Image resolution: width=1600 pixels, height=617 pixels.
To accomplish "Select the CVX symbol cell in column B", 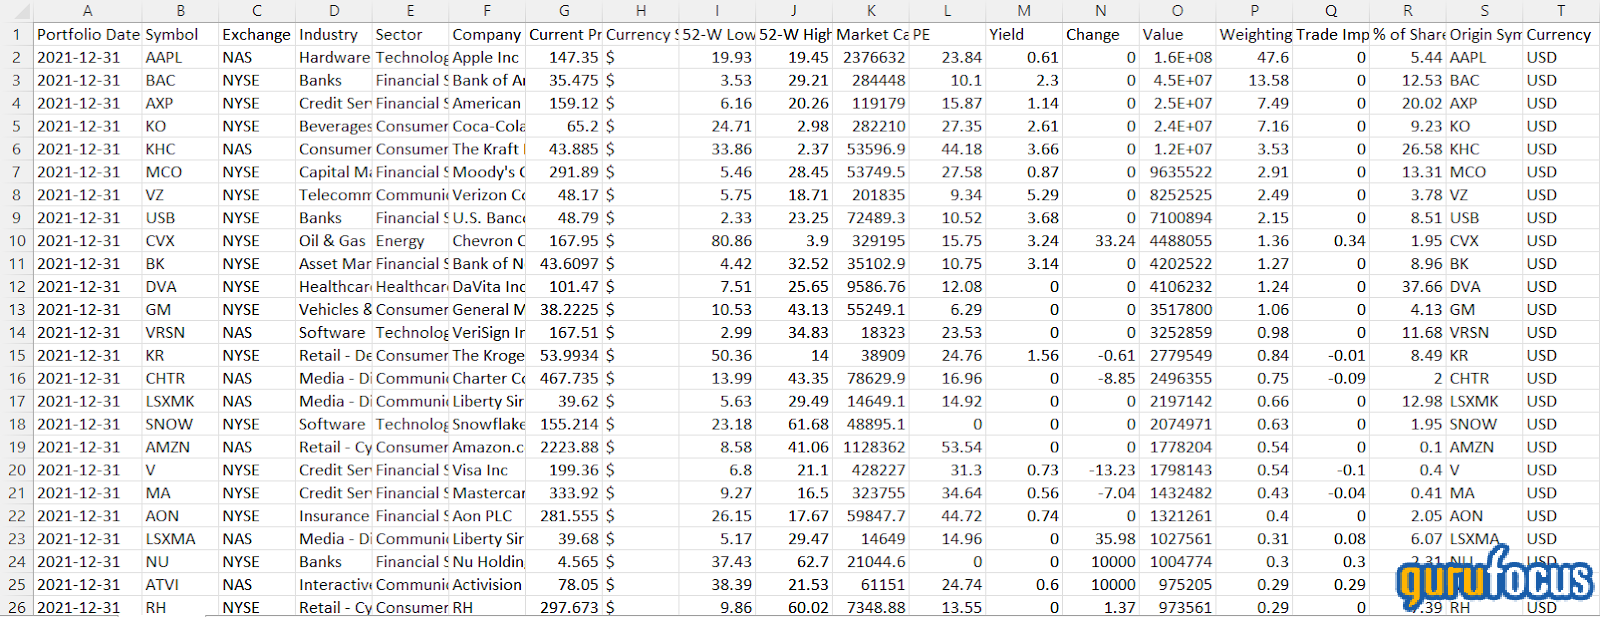I will (x=180, y=241).
